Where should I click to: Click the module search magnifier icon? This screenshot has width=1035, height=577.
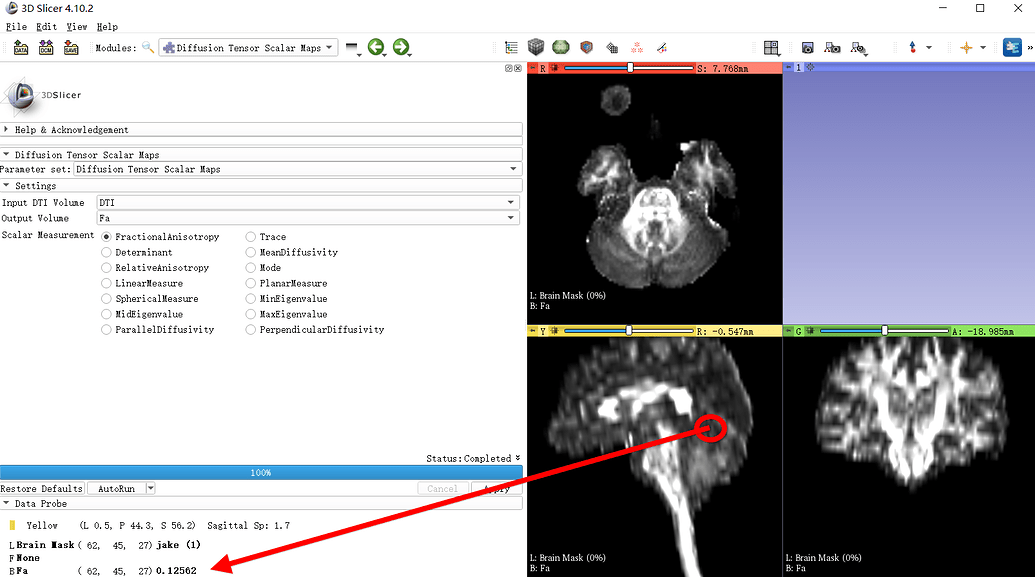148,47
